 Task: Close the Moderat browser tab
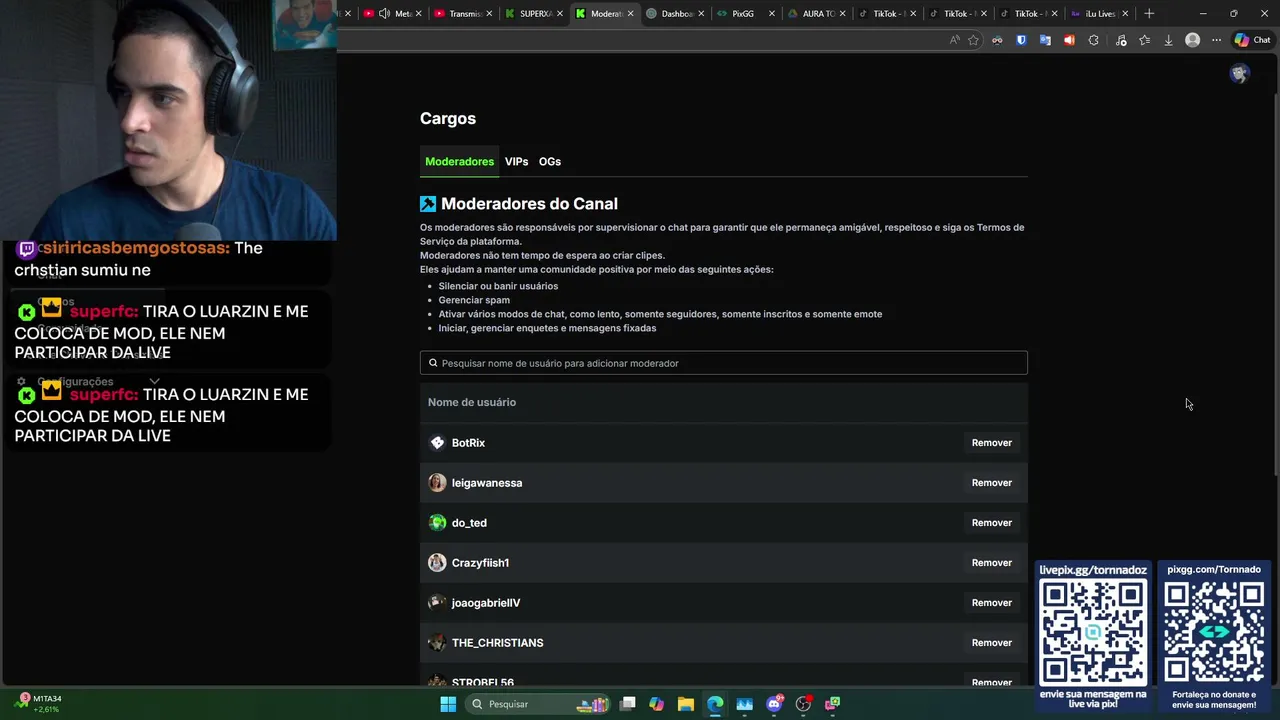tap(630, 14)
